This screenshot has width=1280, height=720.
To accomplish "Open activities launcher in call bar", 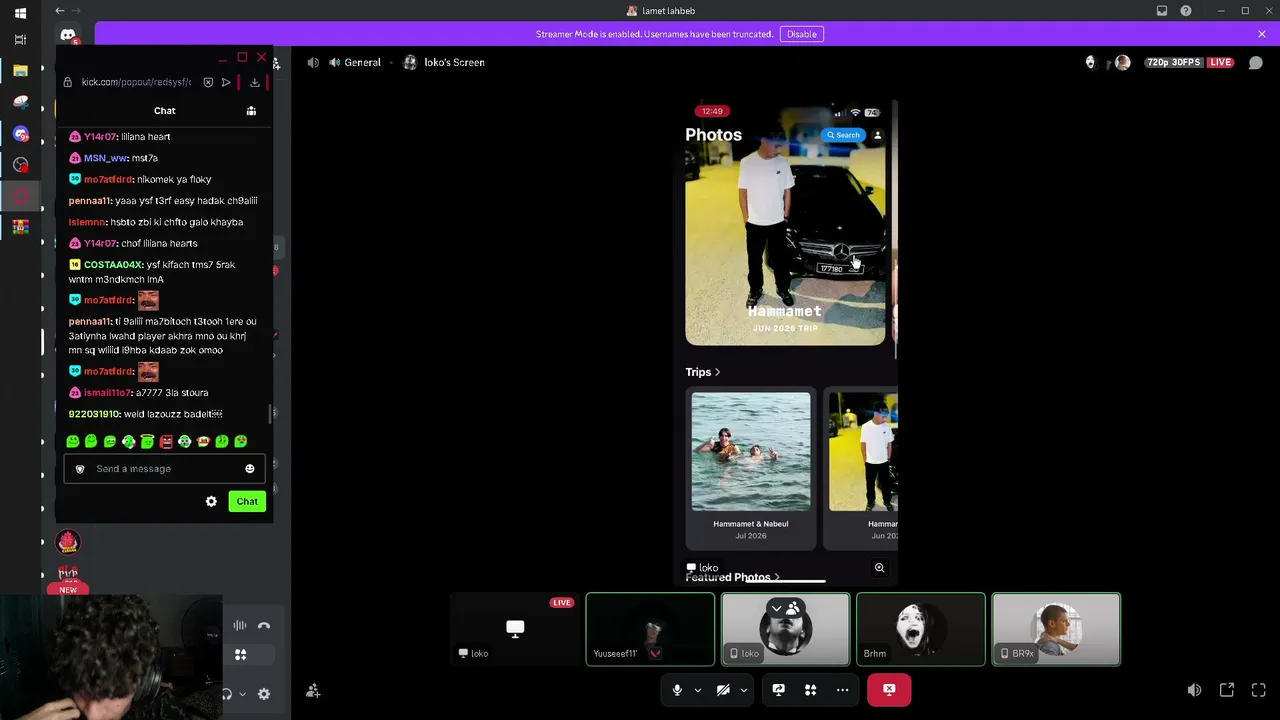I will coord(811,690).
